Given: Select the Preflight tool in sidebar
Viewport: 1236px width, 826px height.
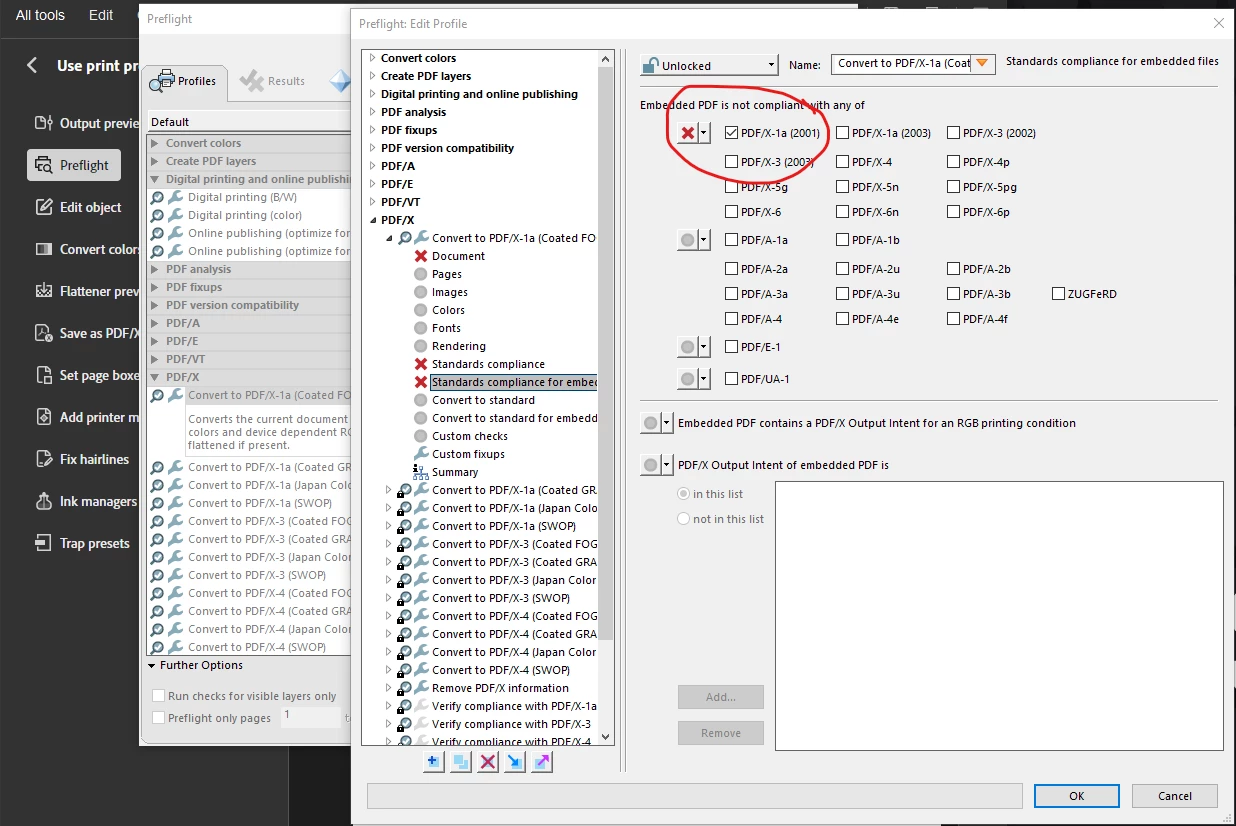Looking at the screenshot, I should pos(74,165).
